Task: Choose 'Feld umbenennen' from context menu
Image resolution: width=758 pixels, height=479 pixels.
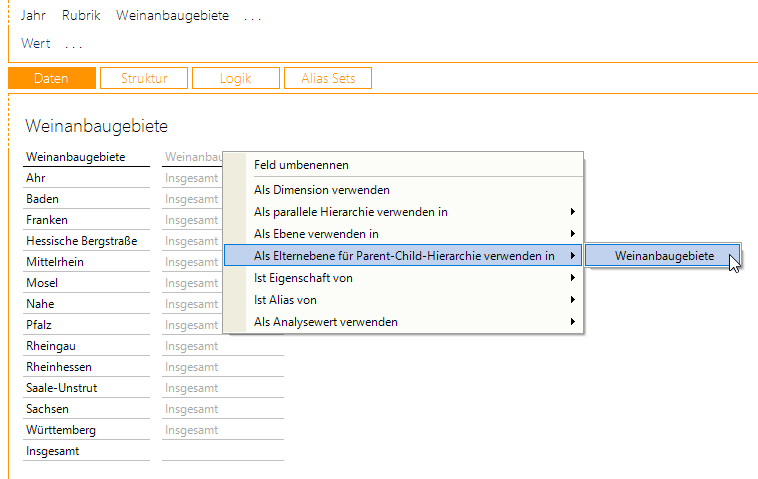Action: click(301, 165)
